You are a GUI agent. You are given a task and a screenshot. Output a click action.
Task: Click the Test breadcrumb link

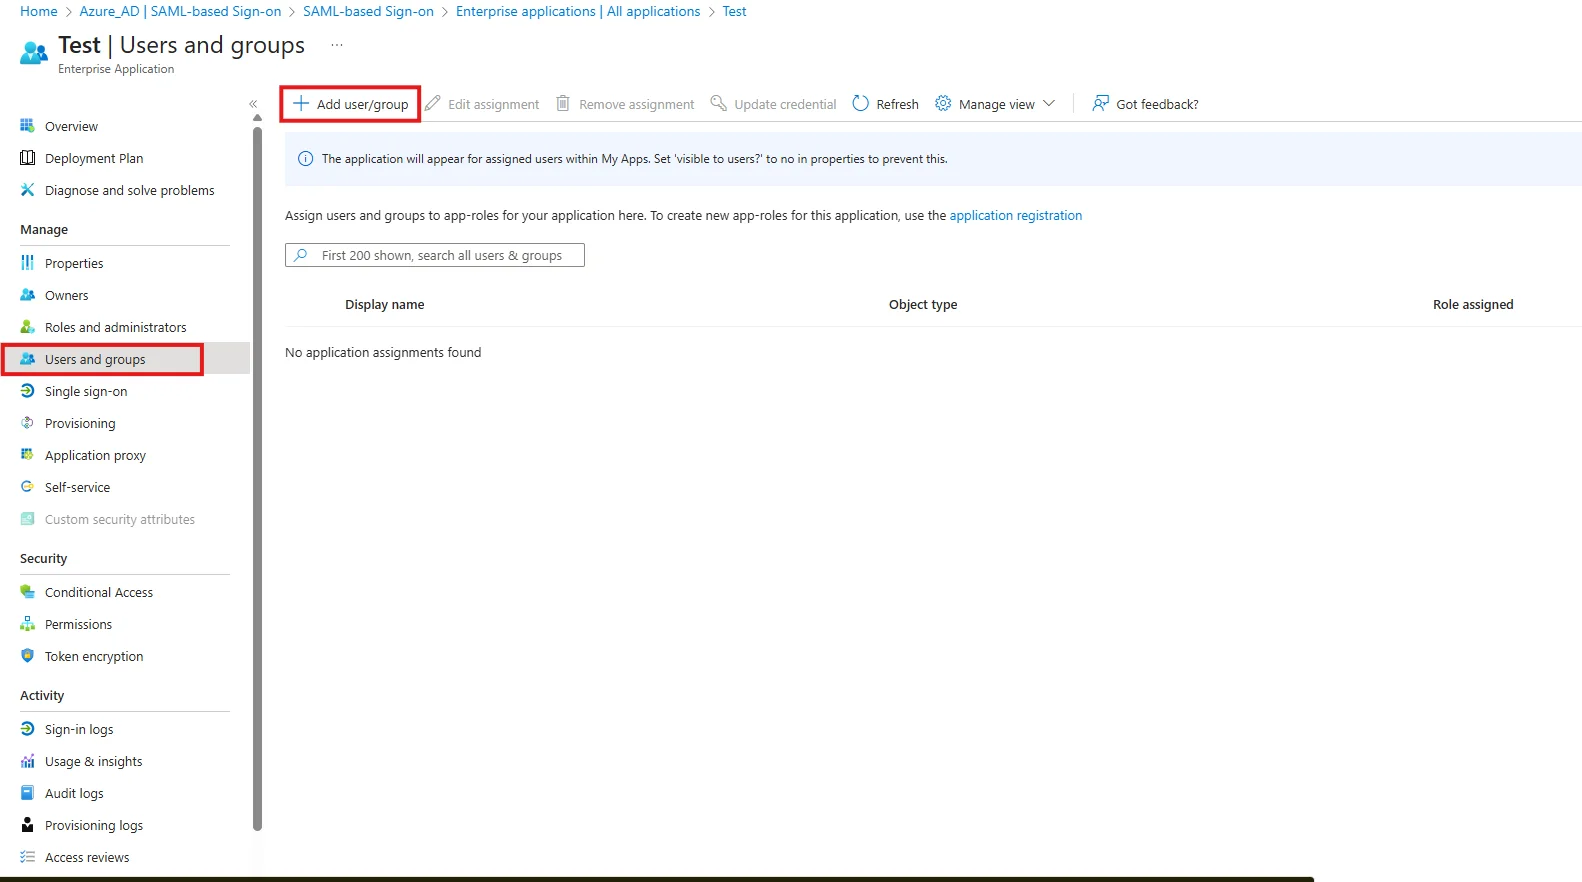[734, 11]
